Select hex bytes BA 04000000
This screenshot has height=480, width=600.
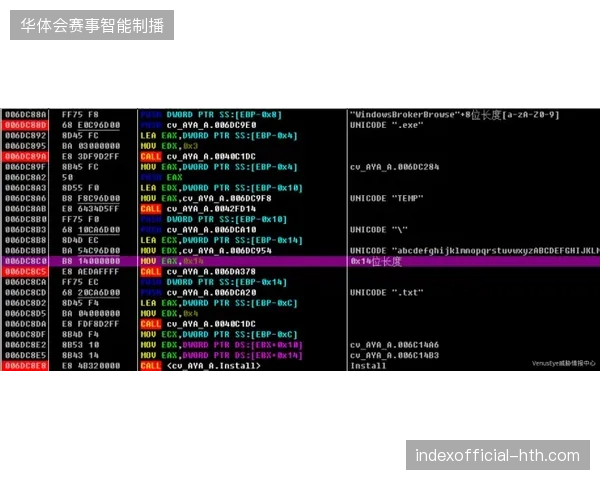coord(91,313)
